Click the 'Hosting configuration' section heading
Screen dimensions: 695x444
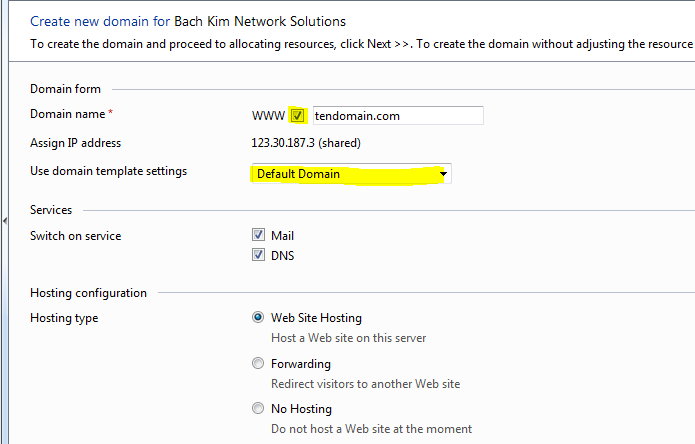tap(88, 293)
